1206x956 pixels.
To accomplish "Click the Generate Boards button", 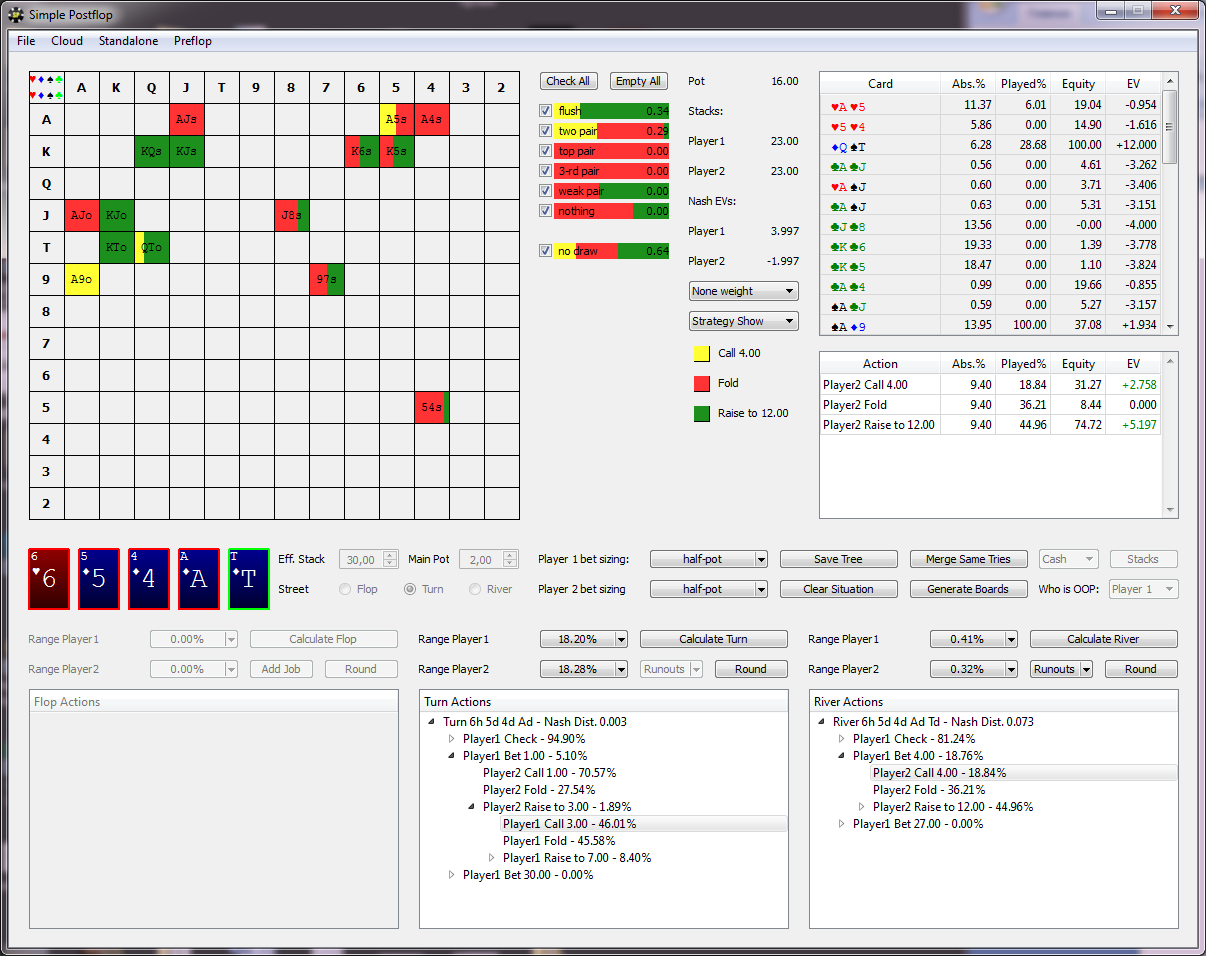I will (969, 589).
